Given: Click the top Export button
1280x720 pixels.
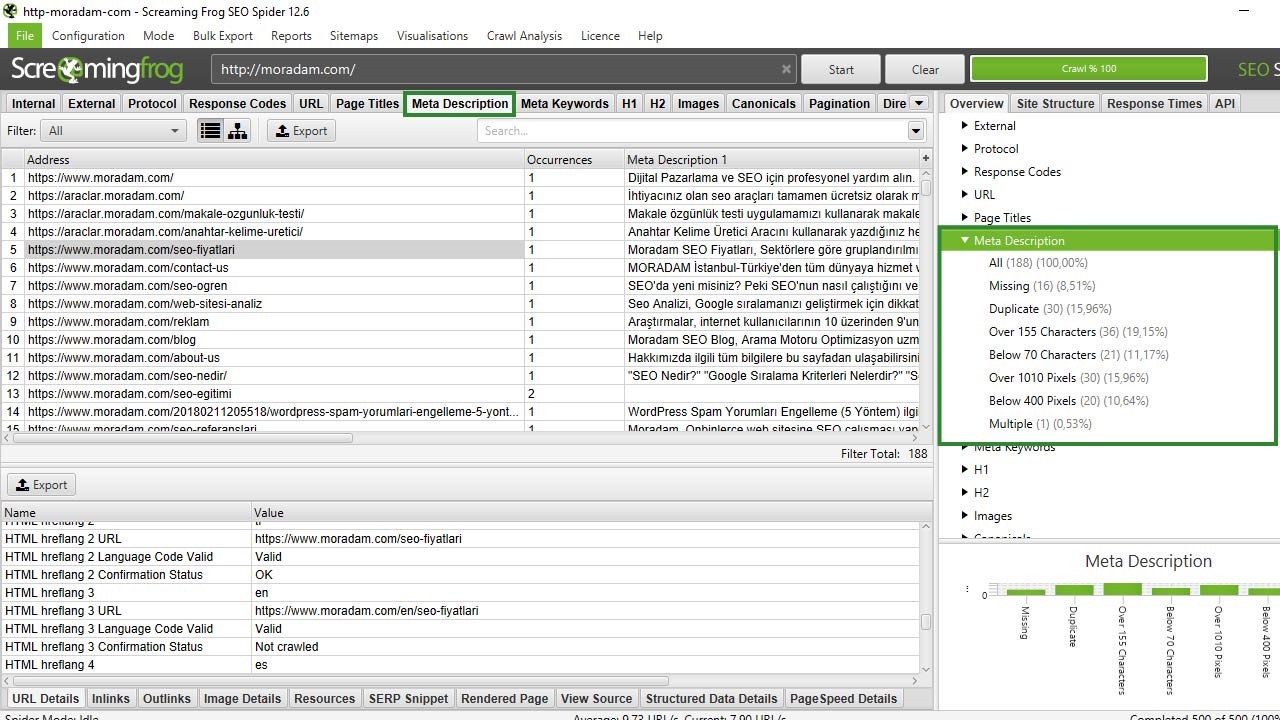Looking at the screenshot, I should (x=301, y=131).
